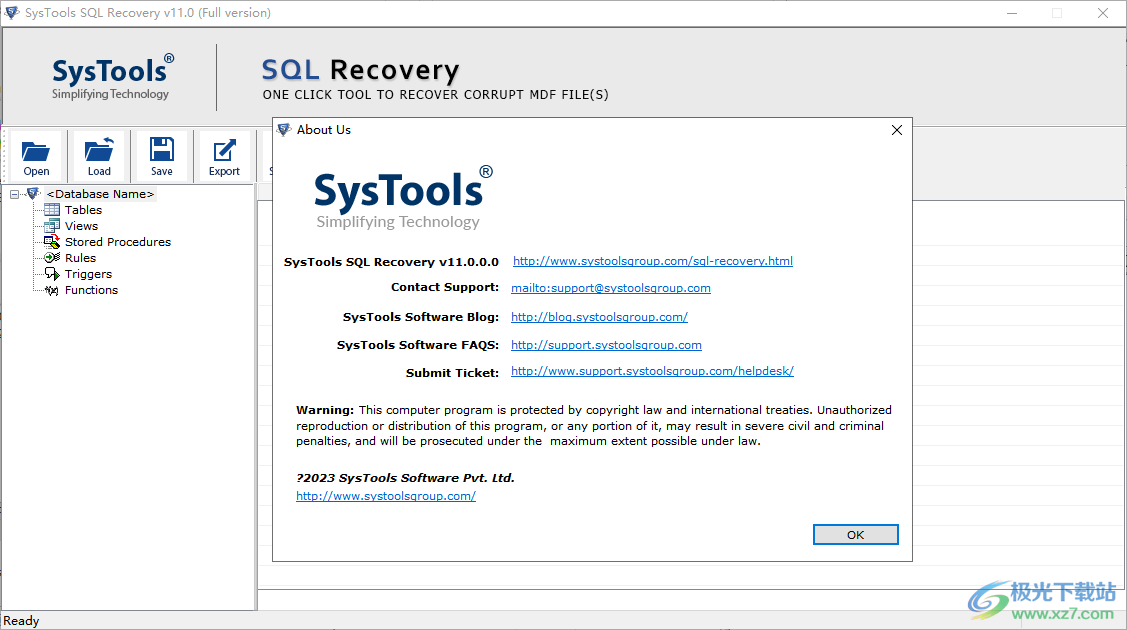Viewport: 1127px width, 630px height.
Task: Select the <Database Name> tree label
Action: point(101,194)
